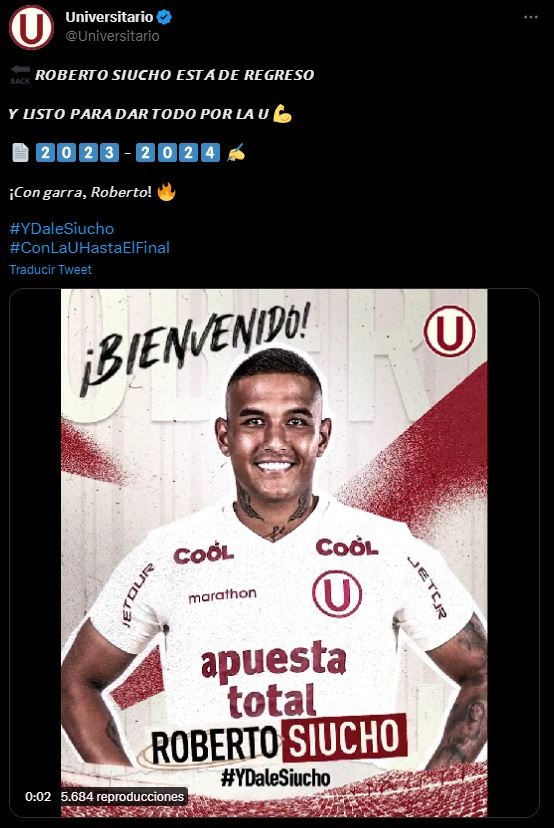Click the 0:02 video duration label
The image size is (554, 828).
point(38,796)
